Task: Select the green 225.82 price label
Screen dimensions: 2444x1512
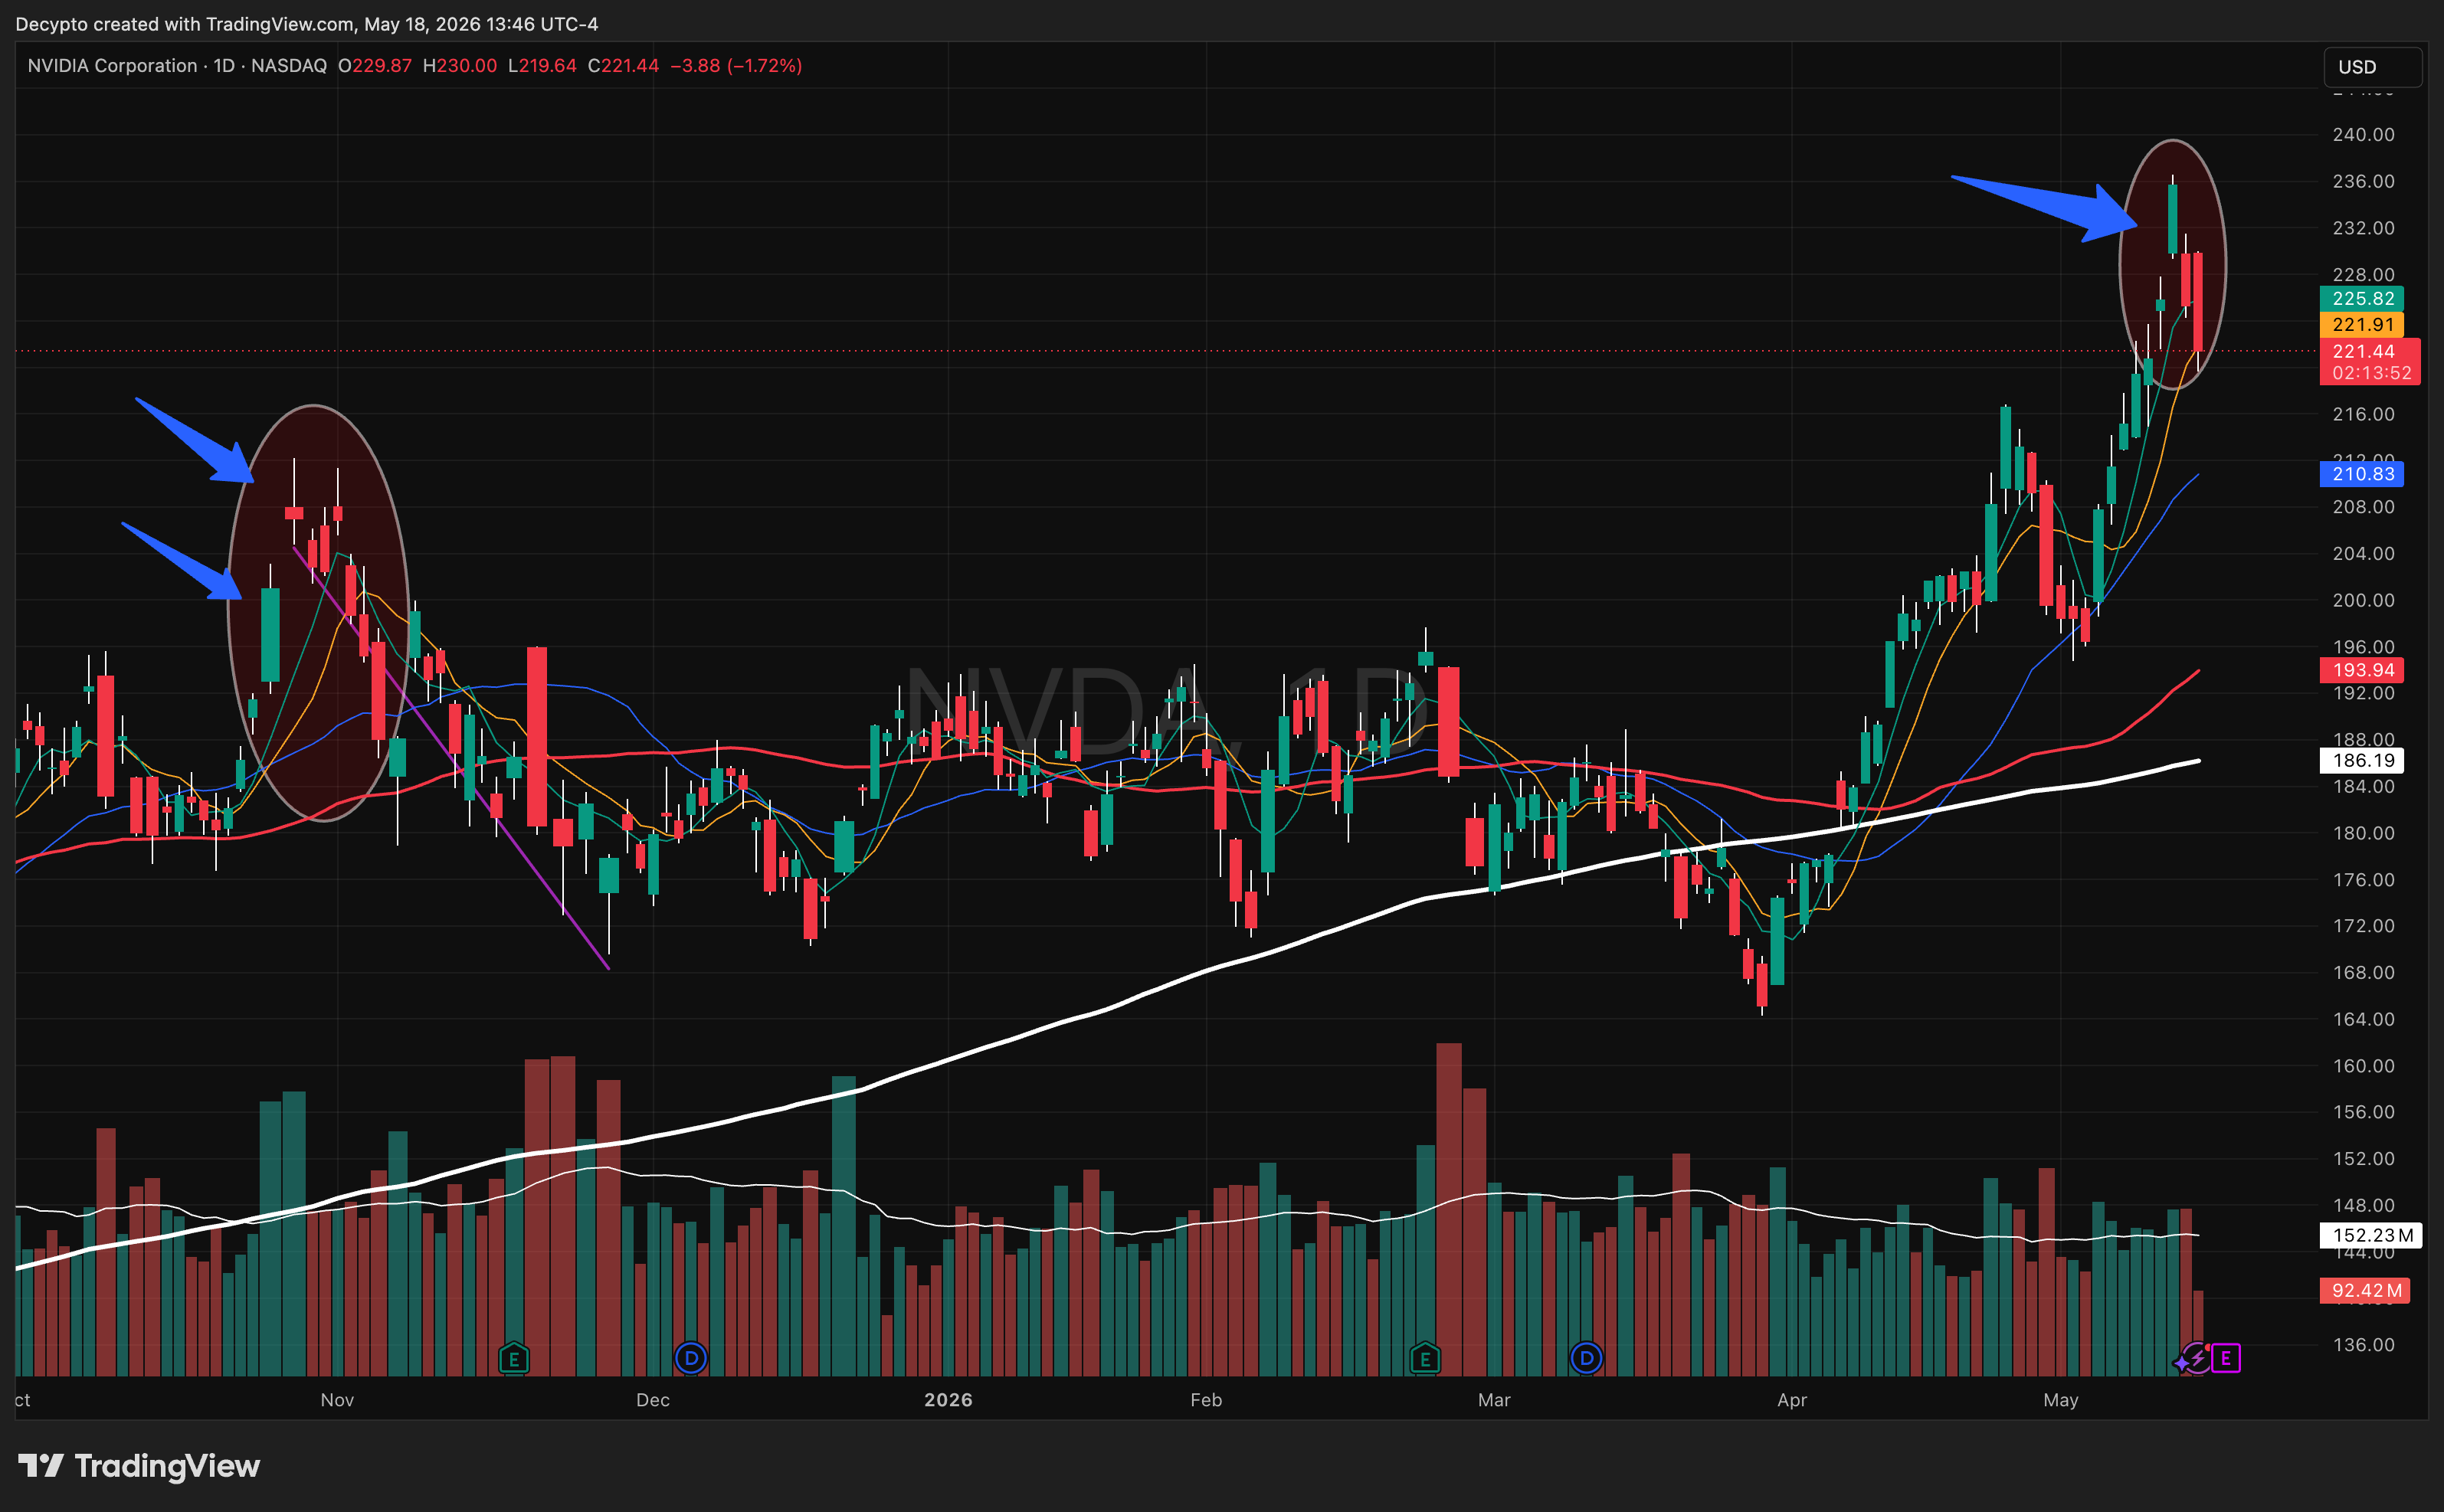Action: click(x=2361, y=298)
